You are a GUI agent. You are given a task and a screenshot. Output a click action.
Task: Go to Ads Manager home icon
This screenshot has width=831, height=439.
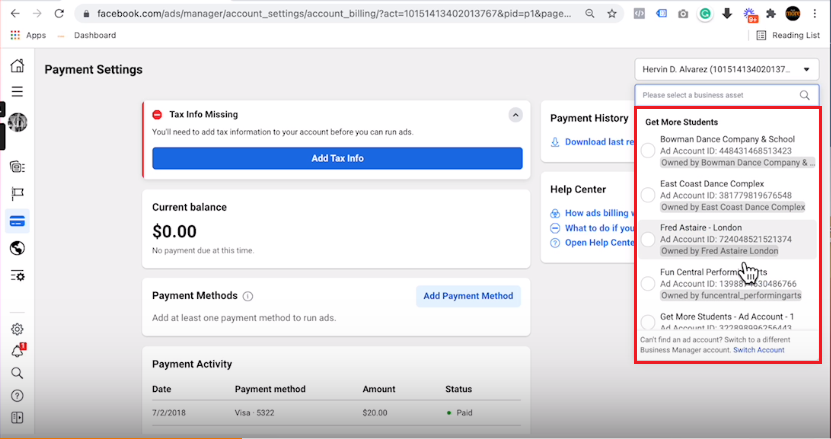click(17, 65)
